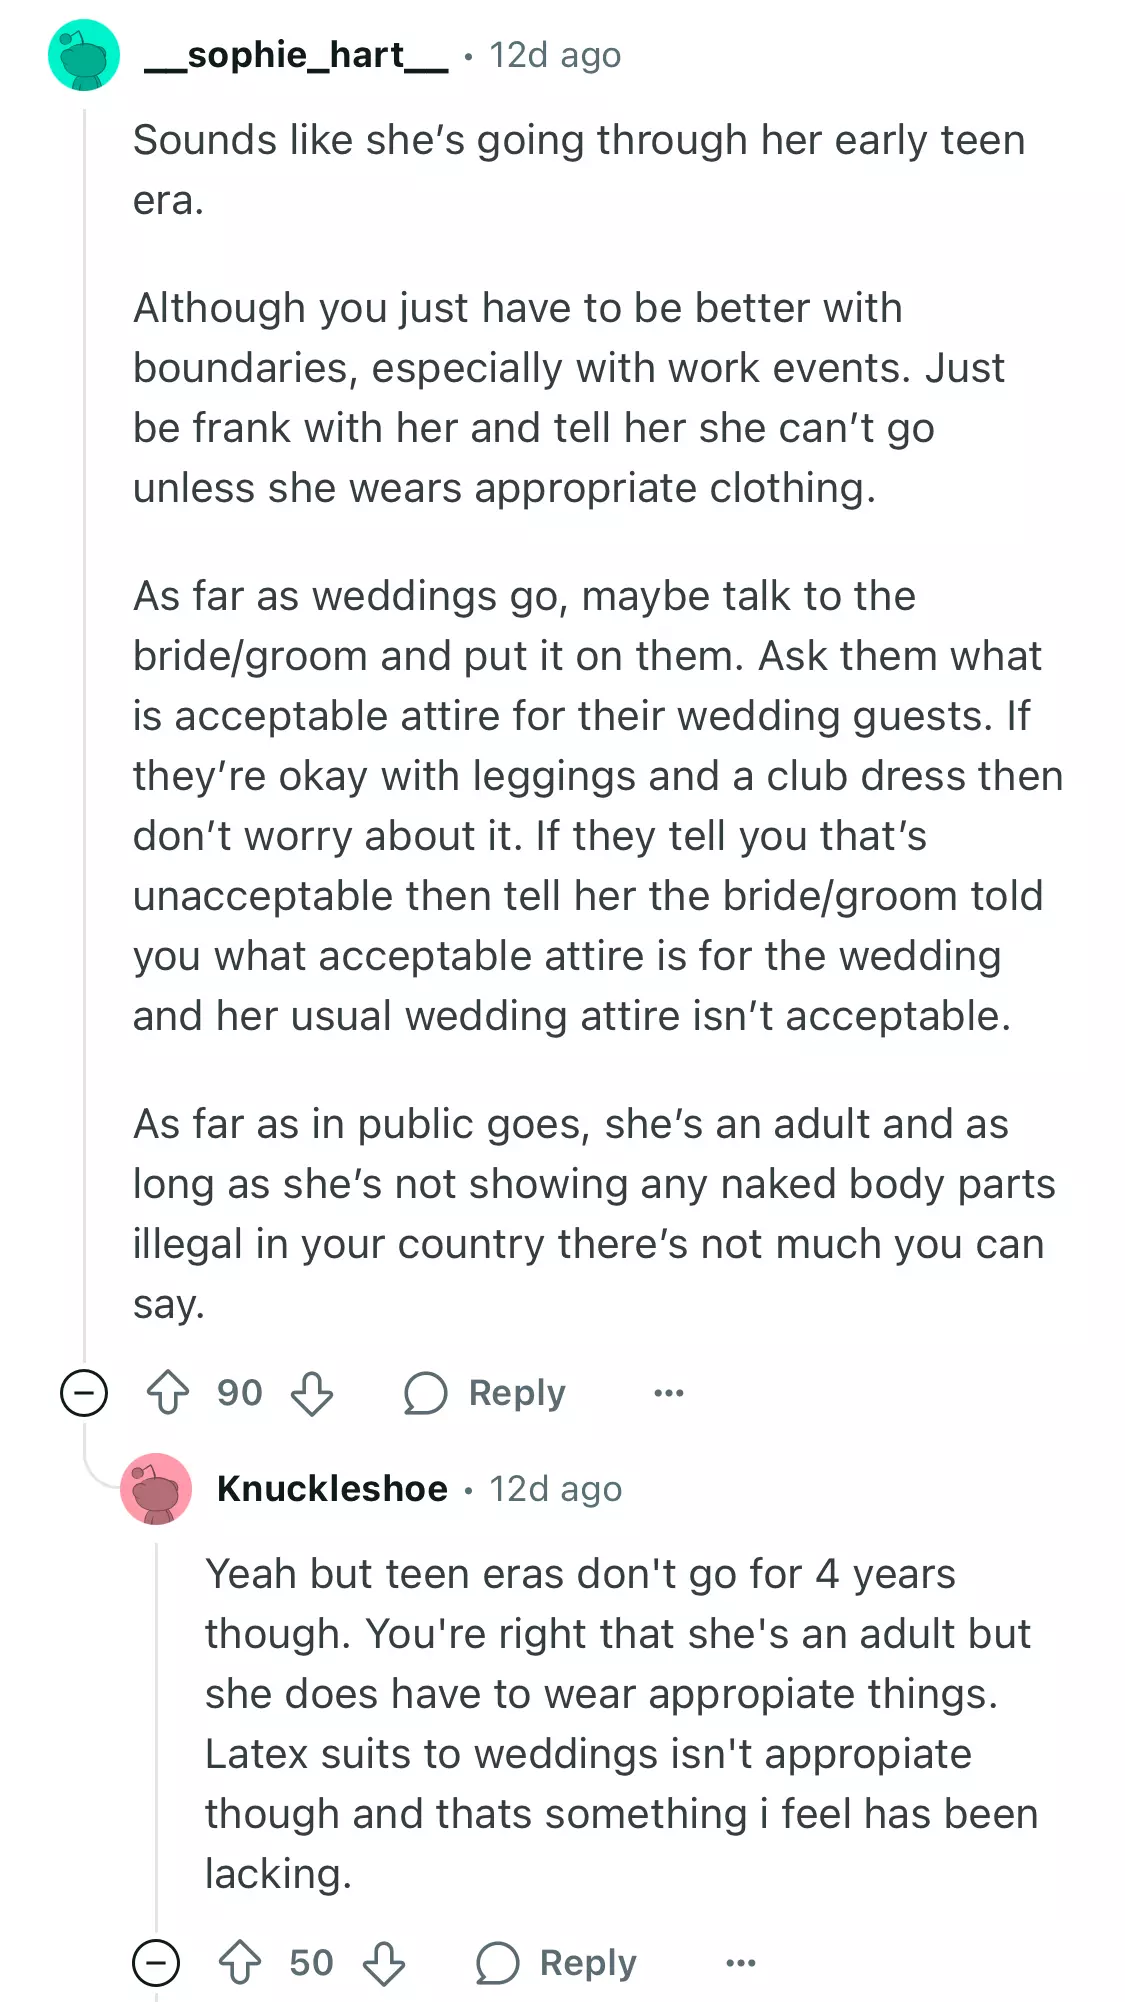Collapse the Knuckleshoe reply thread
Viewport: 1125px width, 2002px height.
point(156,1962)
